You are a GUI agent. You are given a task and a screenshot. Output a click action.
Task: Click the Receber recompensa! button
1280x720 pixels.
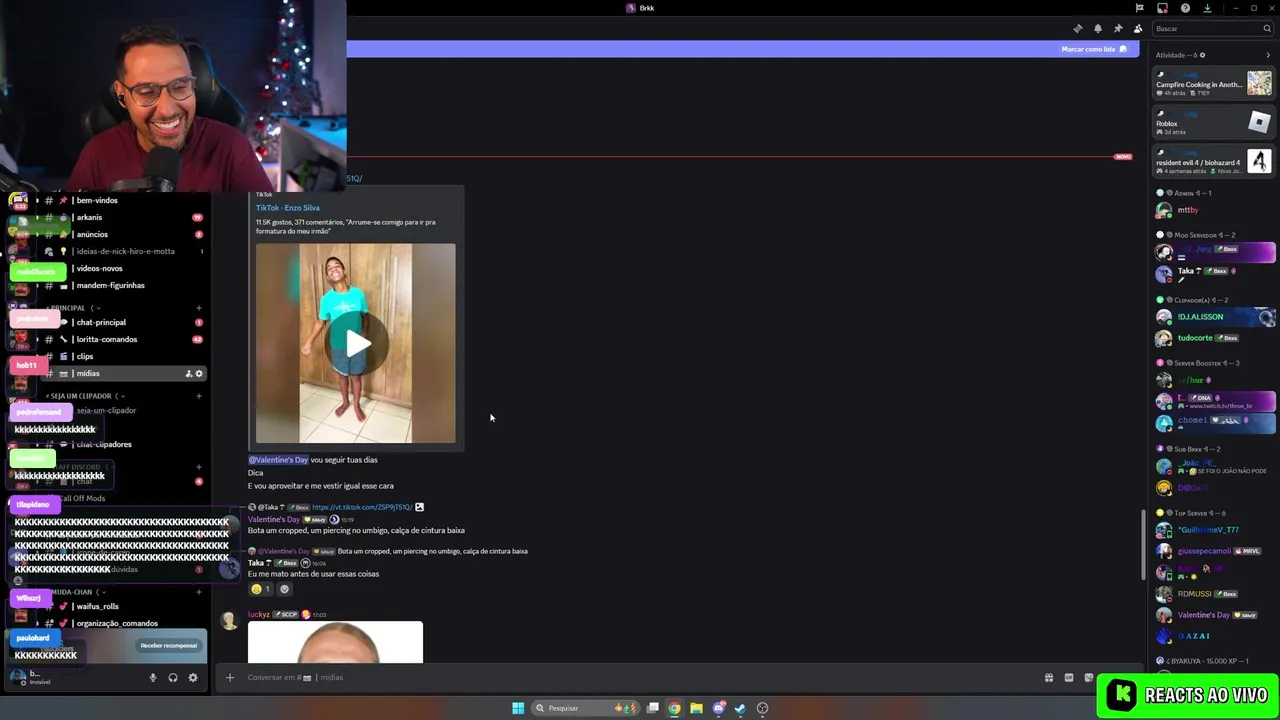point(169,645)
